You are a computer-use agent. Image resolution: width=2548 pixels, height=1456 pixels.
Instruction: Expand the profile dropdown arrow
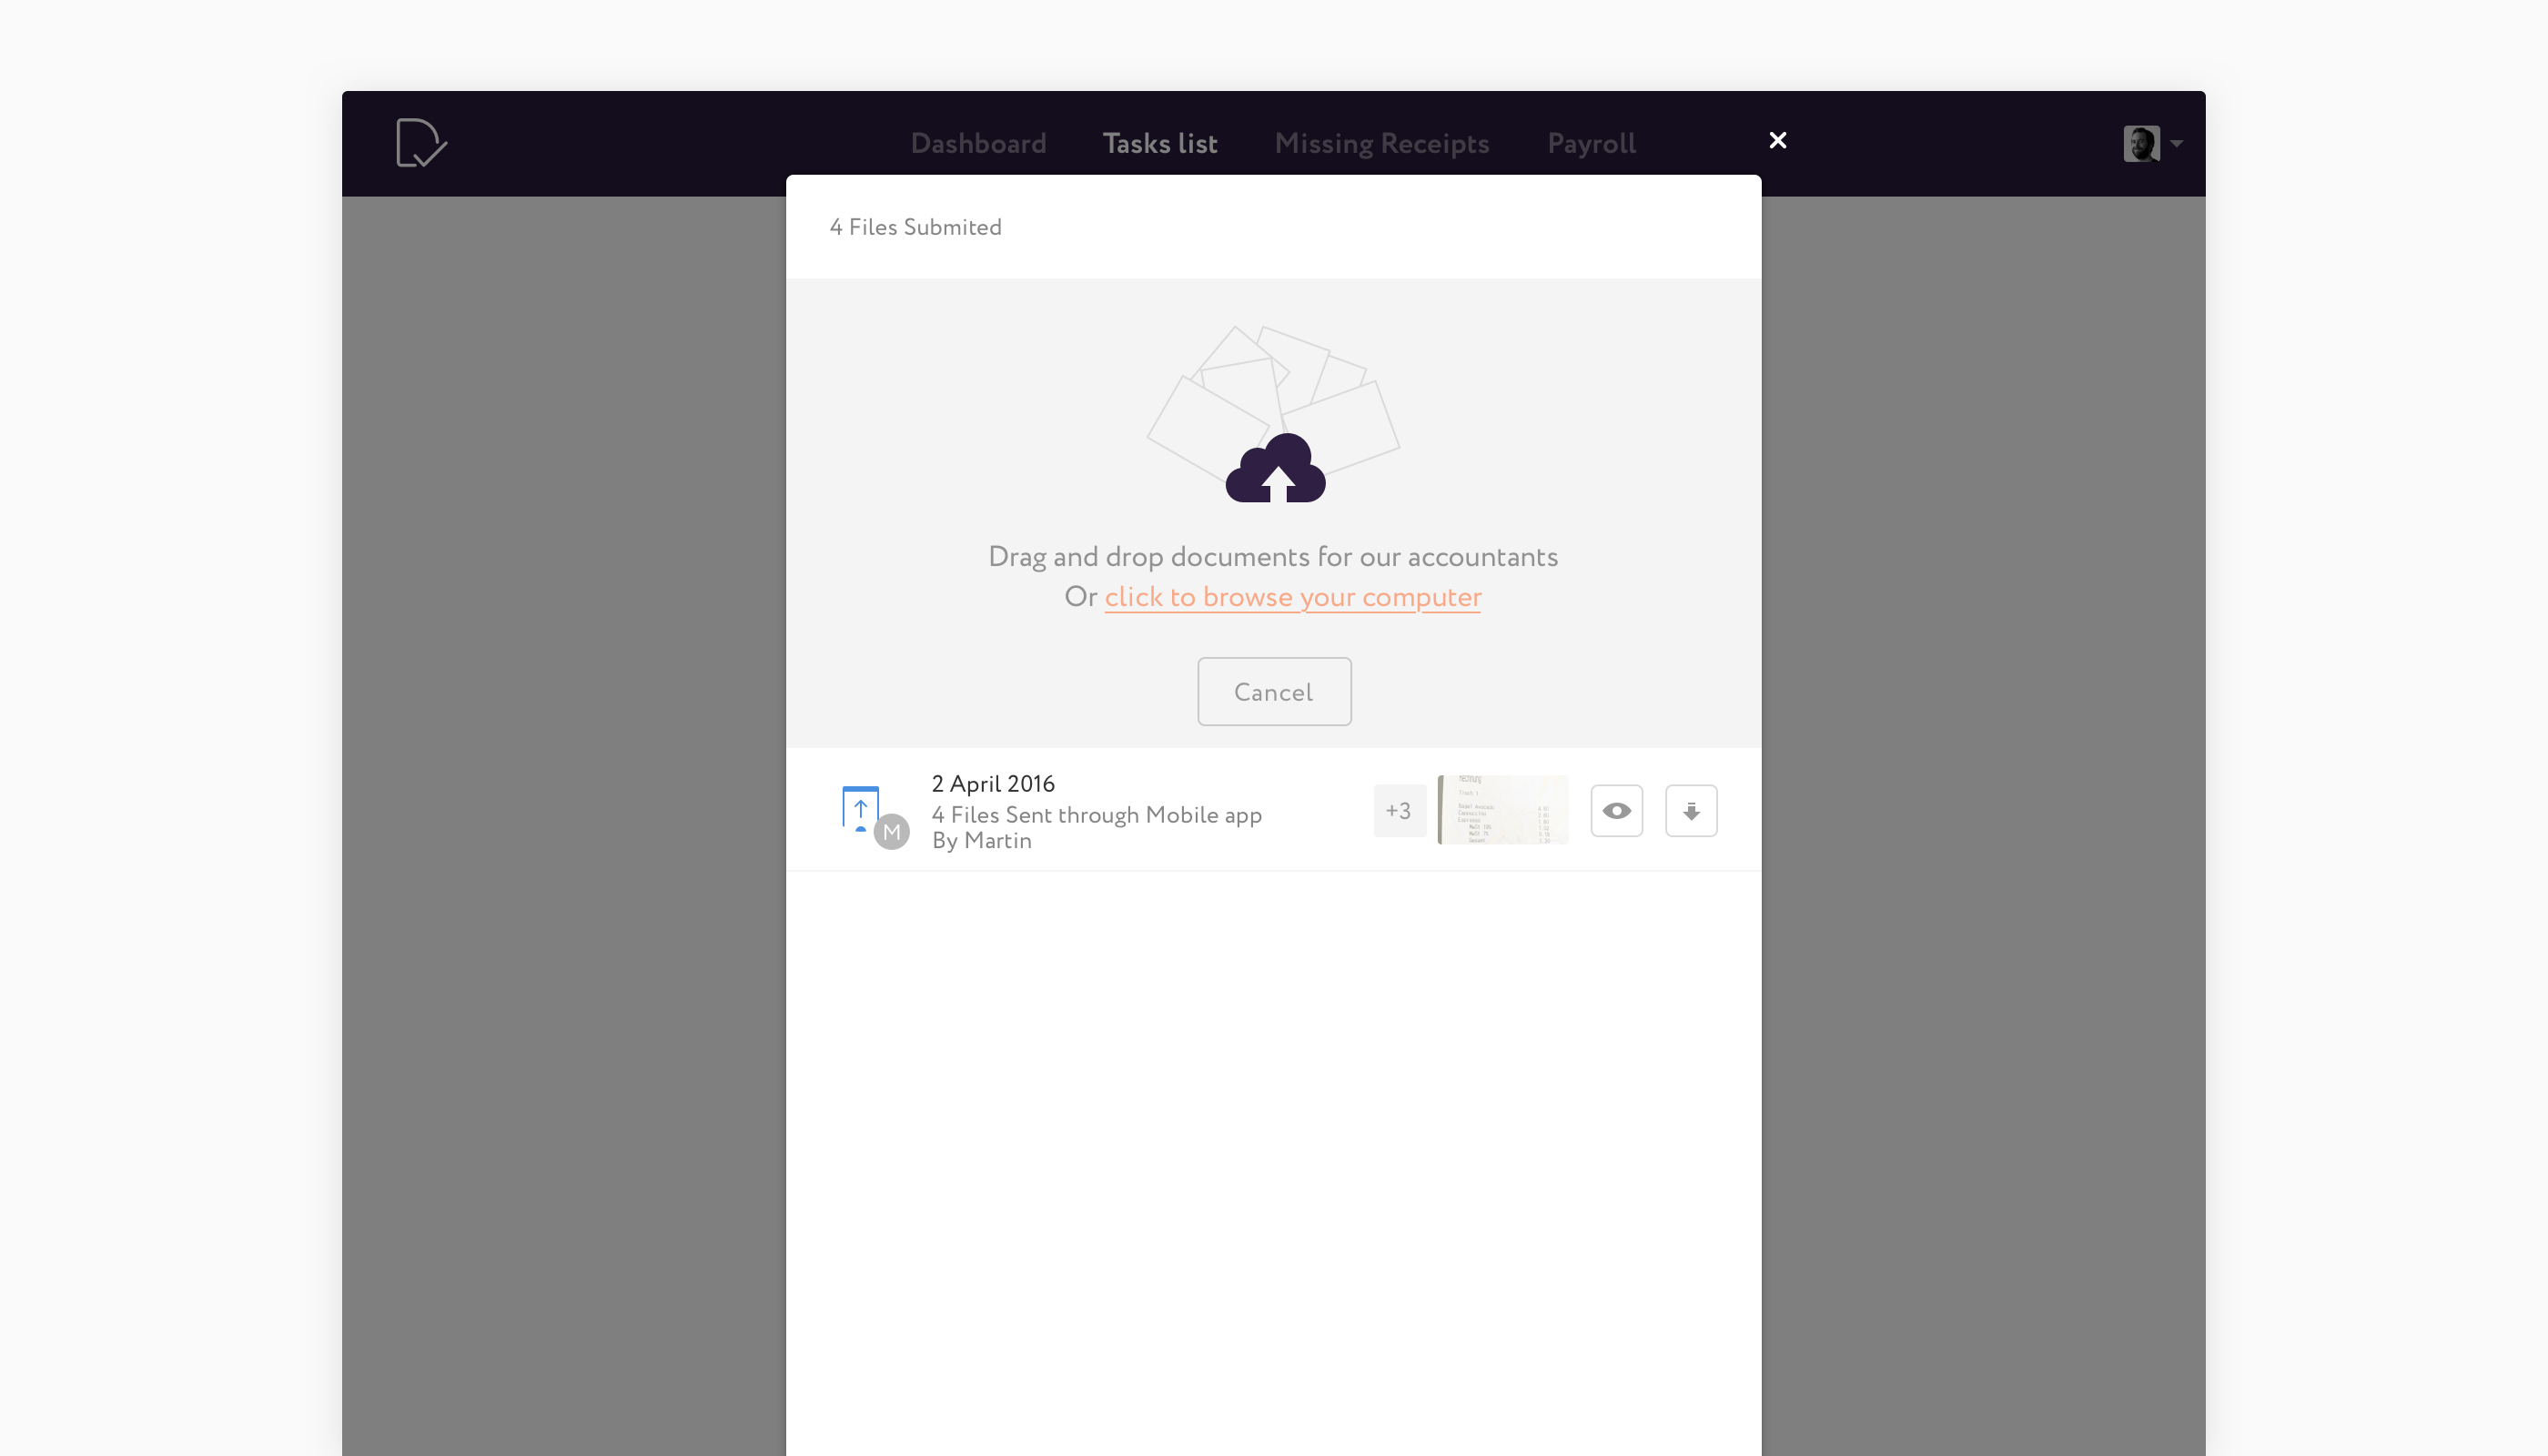pyautogui.click(x=2177, y=143)
